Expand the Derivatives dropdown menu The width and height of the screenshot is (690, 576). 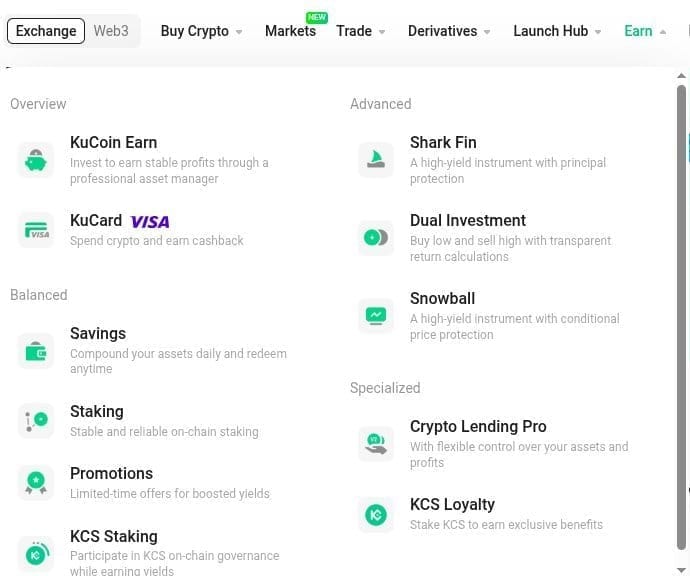(x=449, y=31)
